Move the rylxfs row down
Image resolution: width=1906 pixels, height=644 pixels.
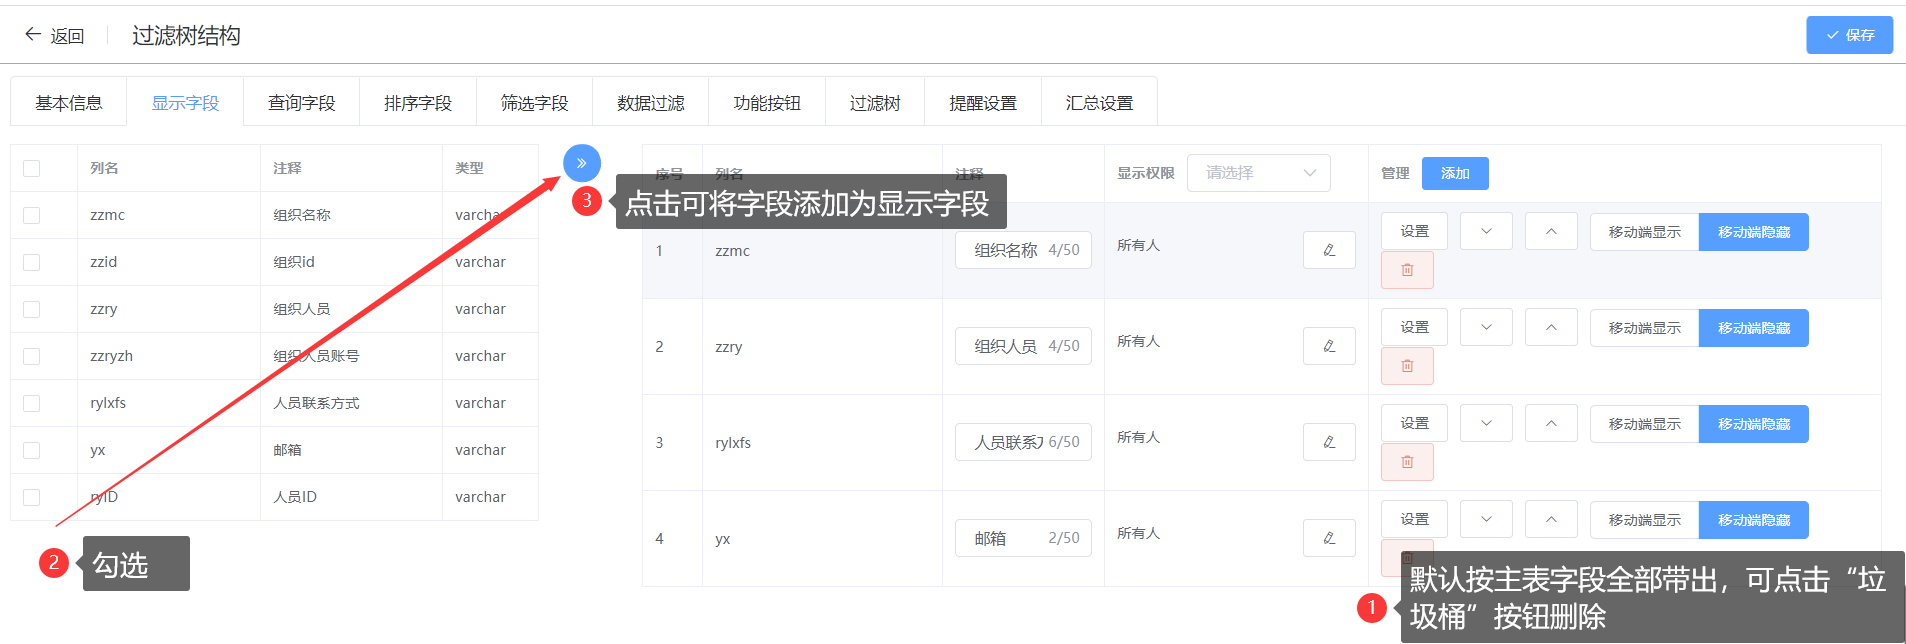(1486, 424)
